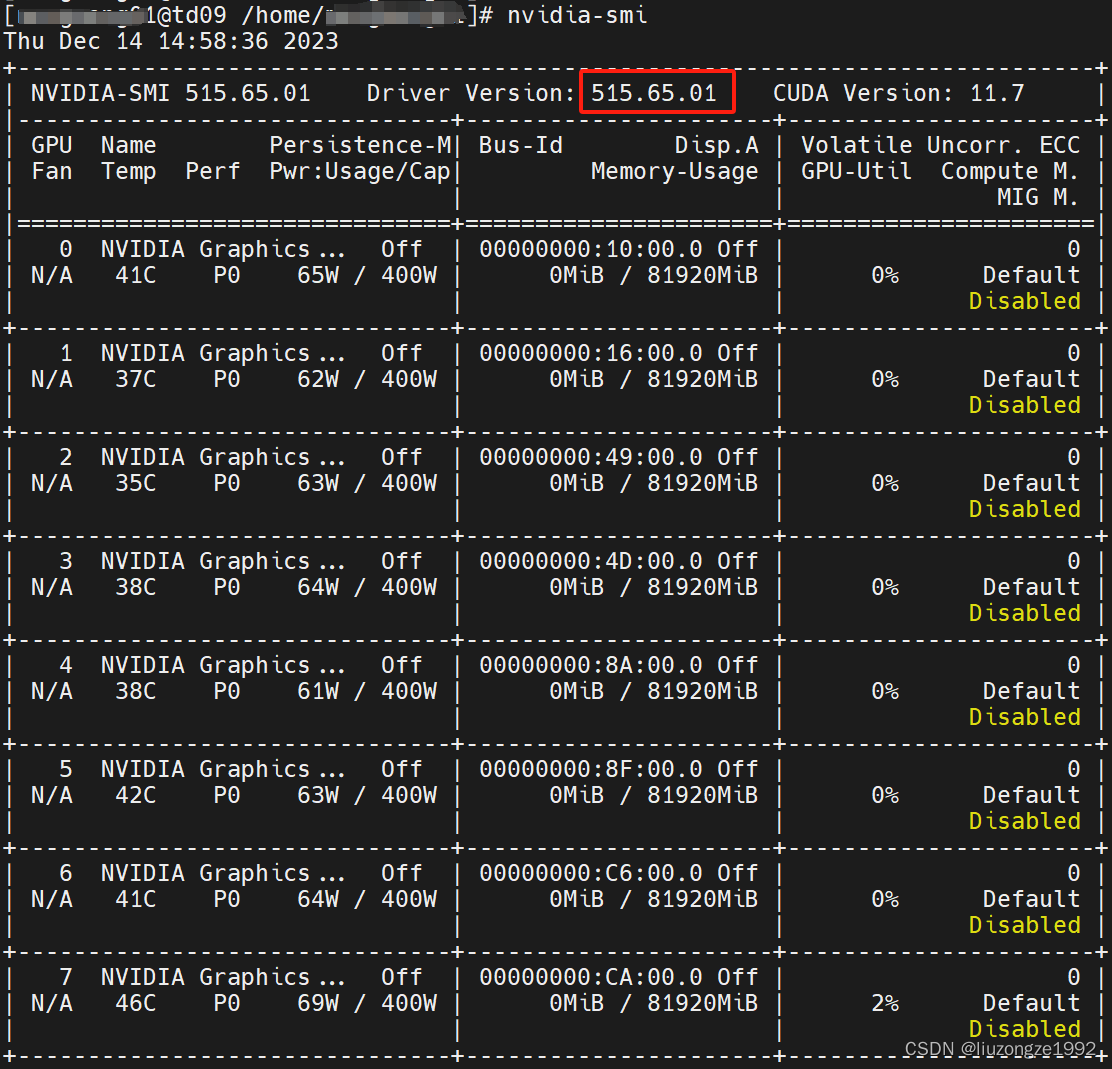
Task: Select the GPU-Util column header
Action: pos(856,170)
